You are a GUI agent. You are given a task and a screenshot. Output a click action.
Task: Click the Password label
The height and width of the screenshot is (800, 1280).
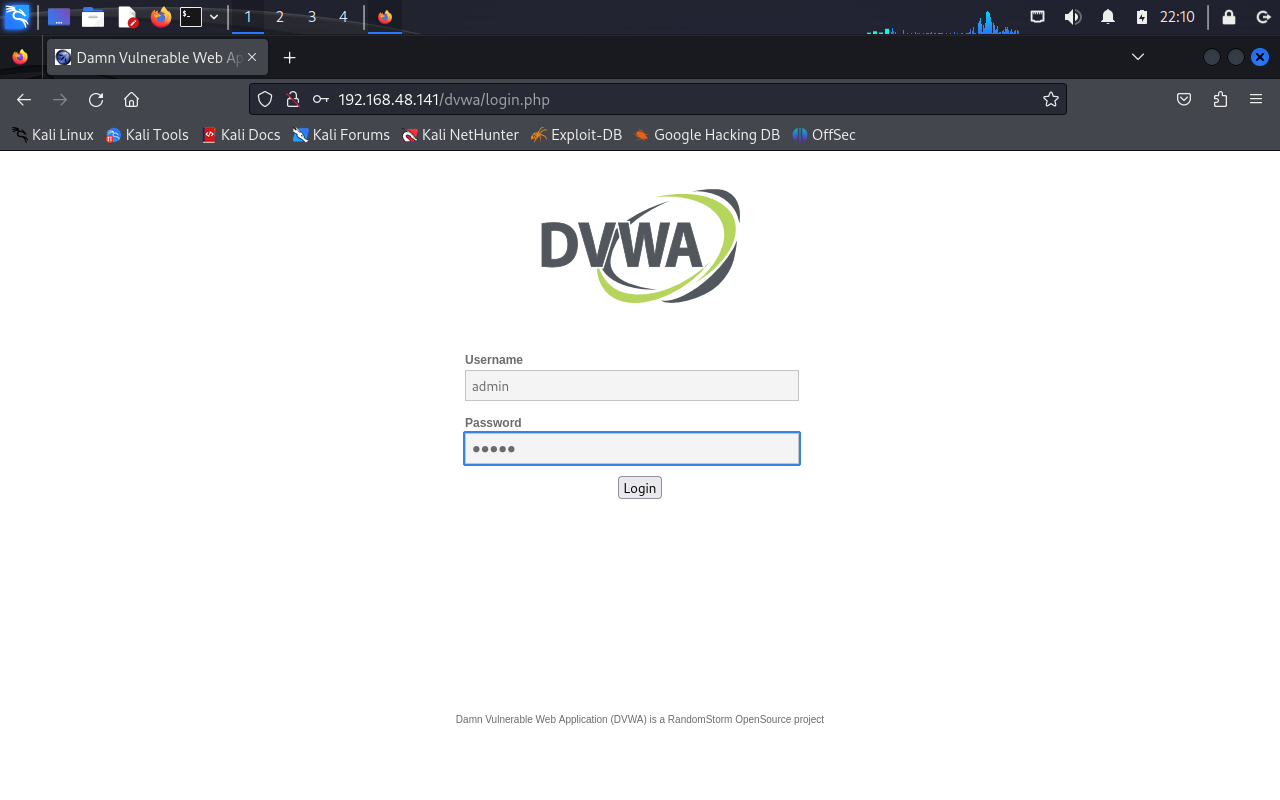pos(493,423)
